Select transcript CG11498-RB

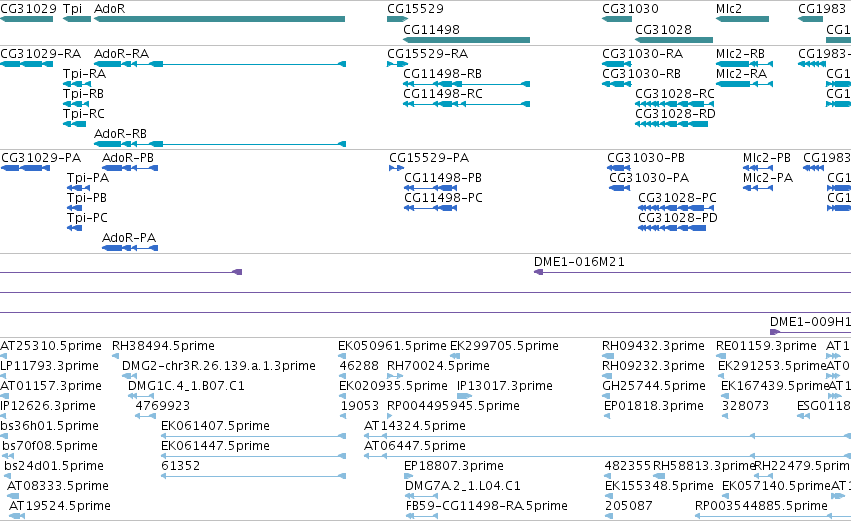(466, 84)
